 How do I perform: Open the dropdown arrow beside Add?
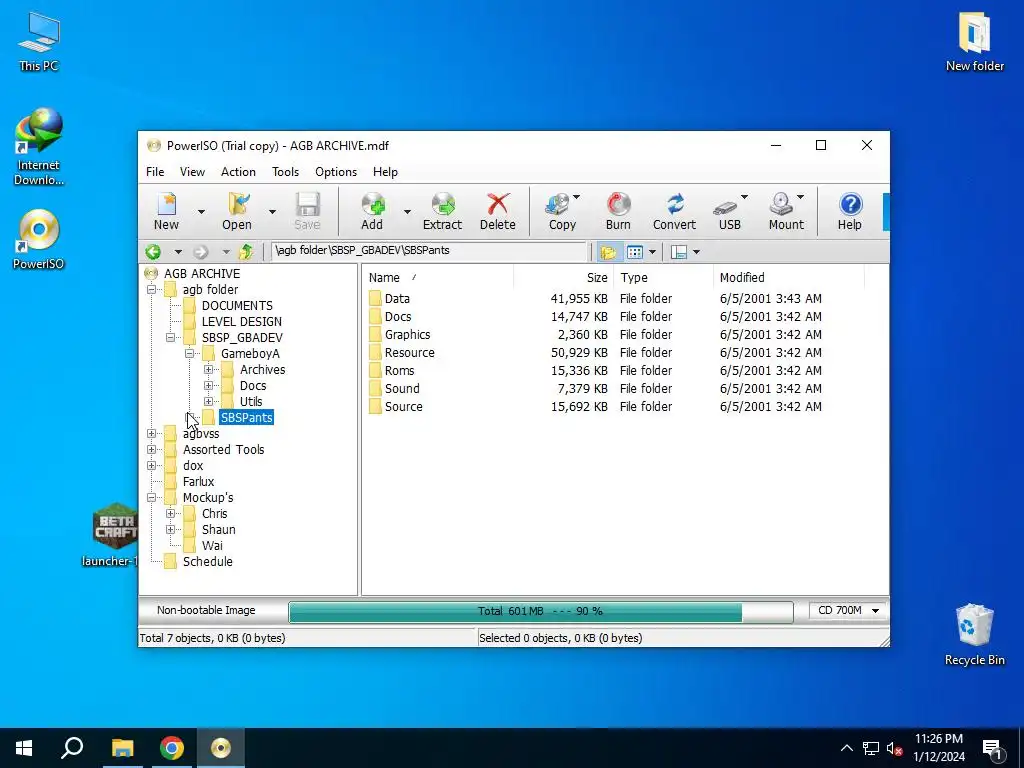point(407,212)
